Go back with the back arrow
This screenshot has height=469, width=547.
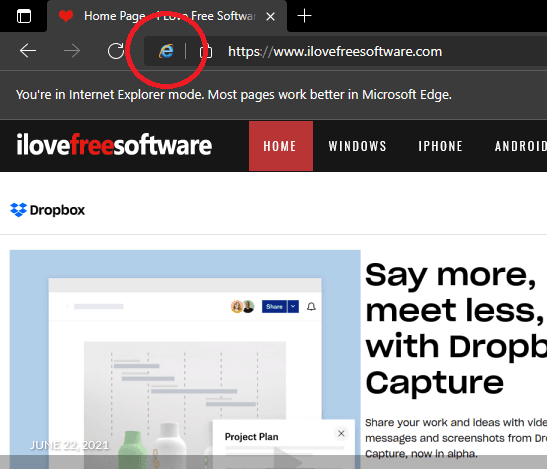tap(28, 51)
